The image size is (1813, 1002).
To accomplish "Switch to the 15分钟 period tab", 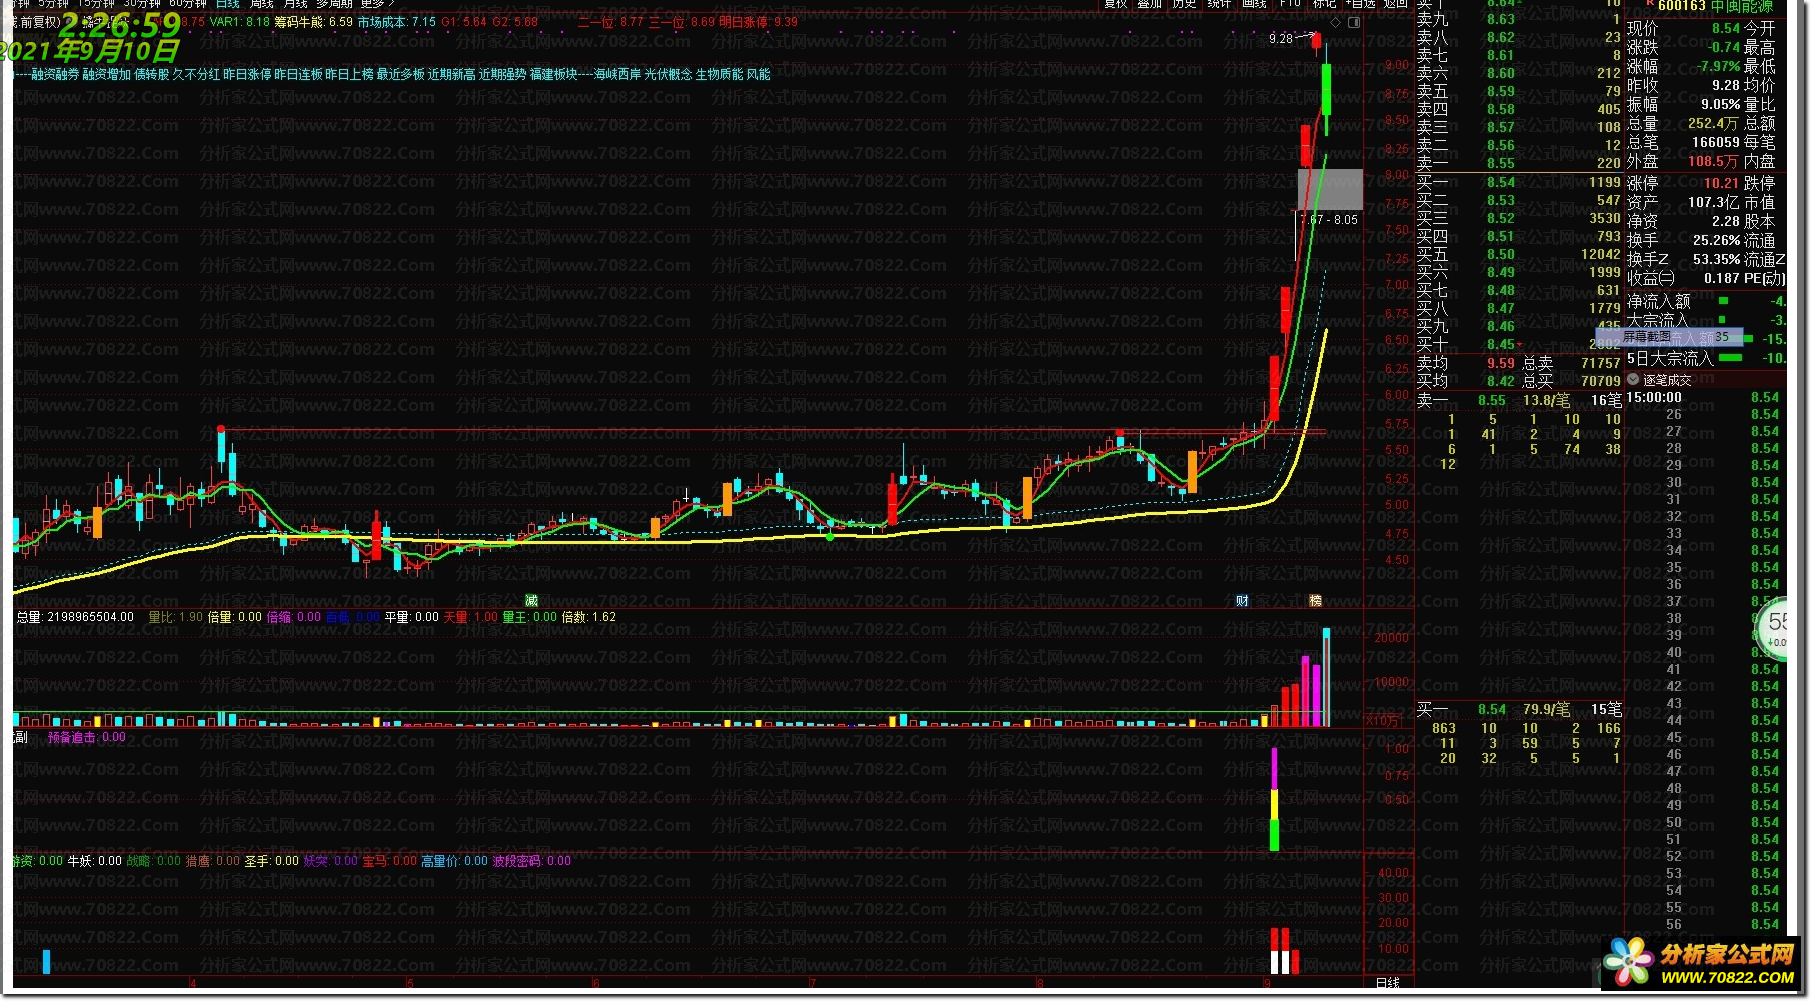I will [97, 4].
